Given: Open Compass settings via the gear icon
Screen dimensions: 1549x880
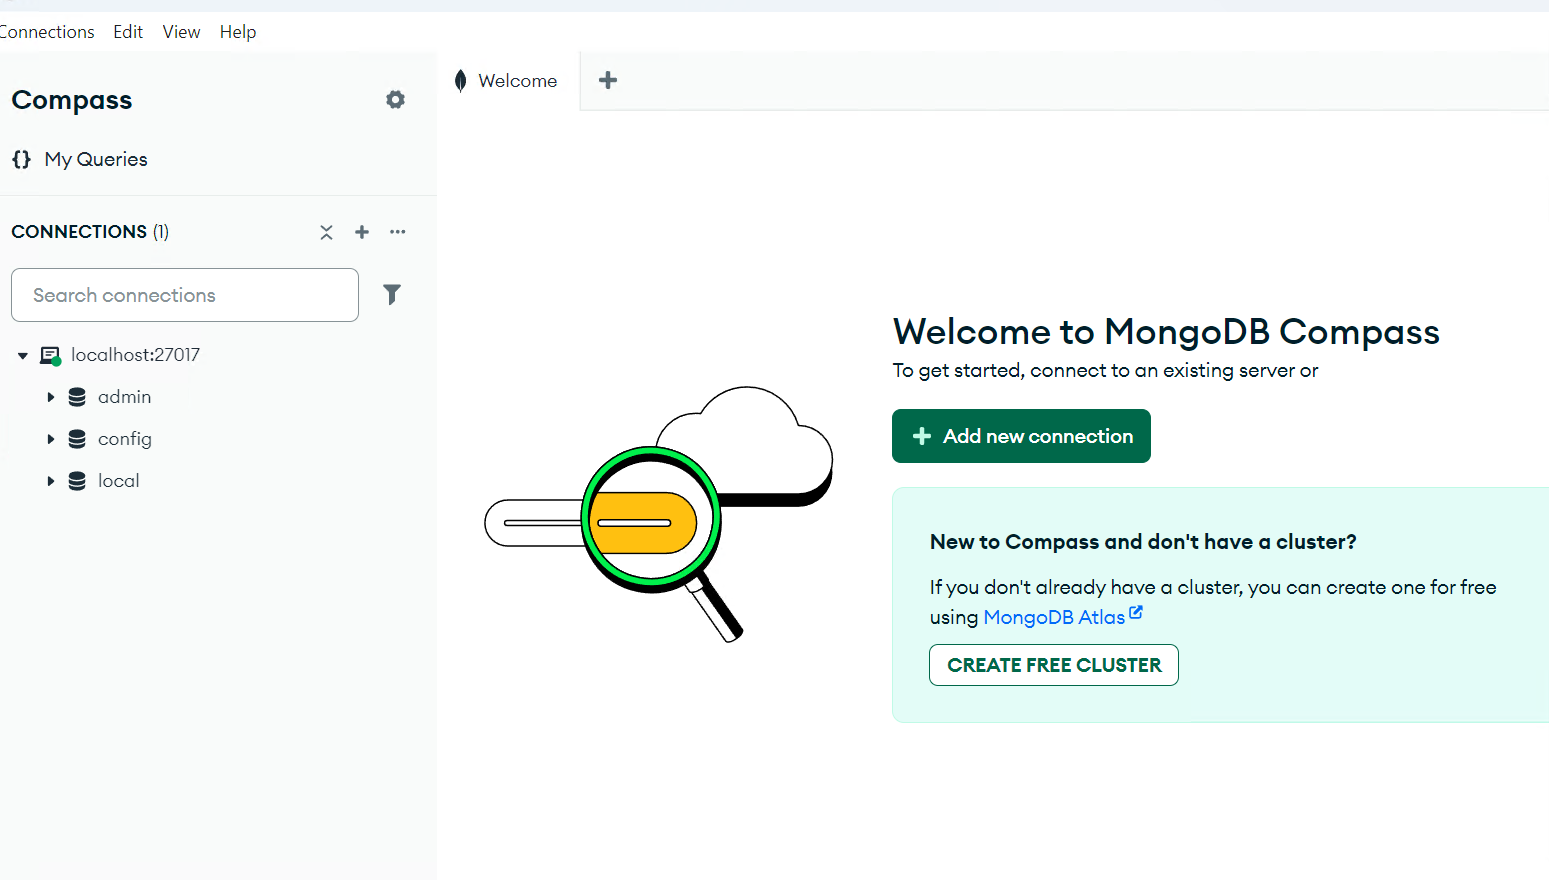Looking at the screenshot, I should coord(395,99).
